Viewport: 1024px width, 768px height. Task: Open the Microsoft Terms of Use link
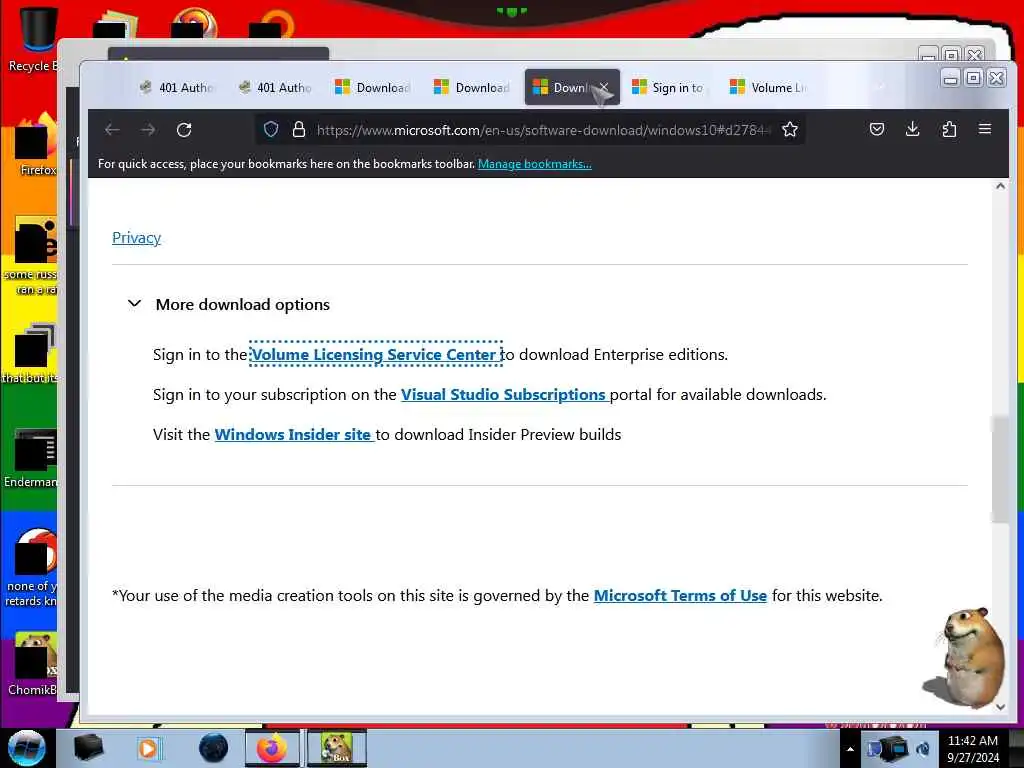coord(680,596)
